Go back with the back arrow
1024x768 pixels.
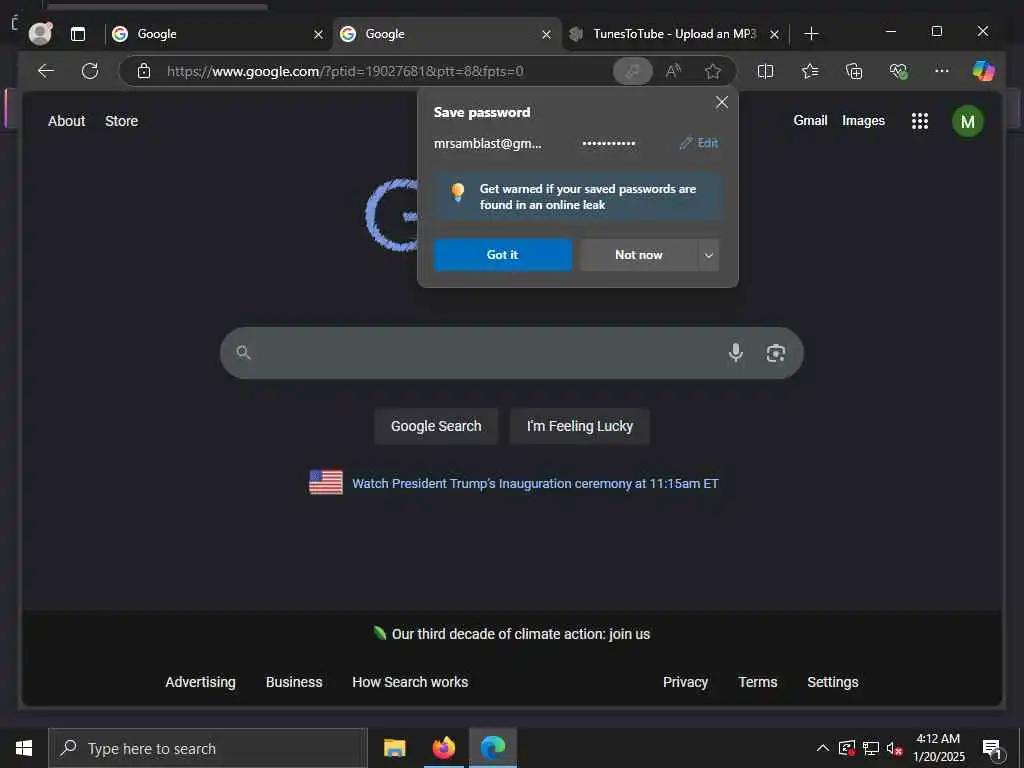pos(46,71)
